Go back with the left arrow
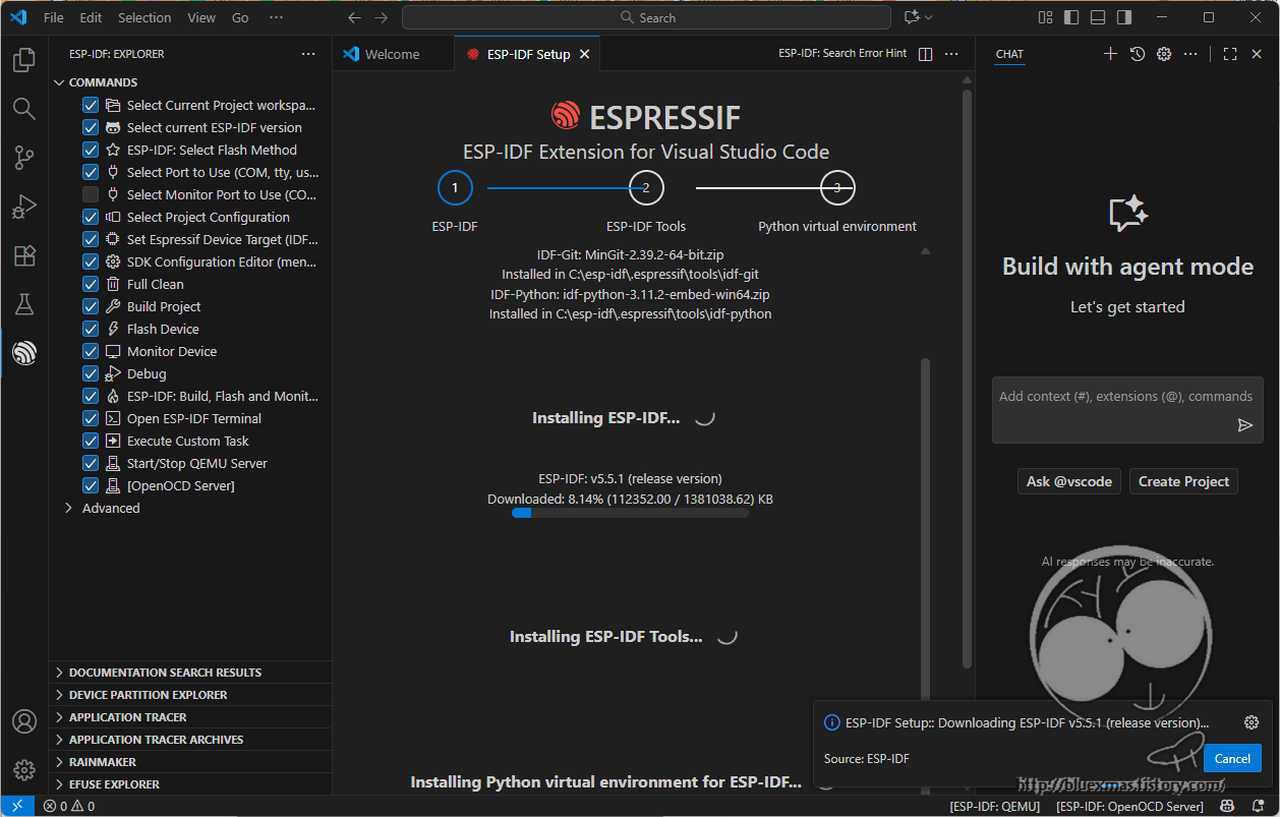Screen dimensions: 1280x817 click(354, 18)
